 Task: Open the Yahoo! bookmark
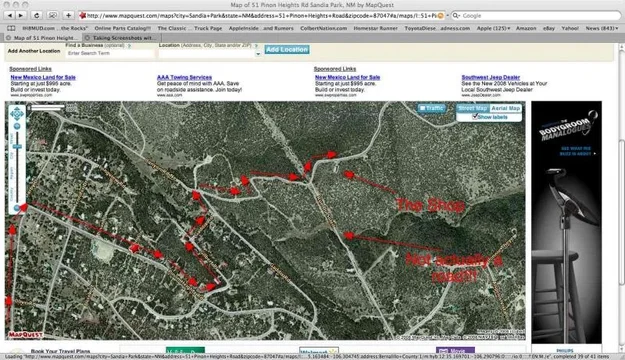click(570, 28)
